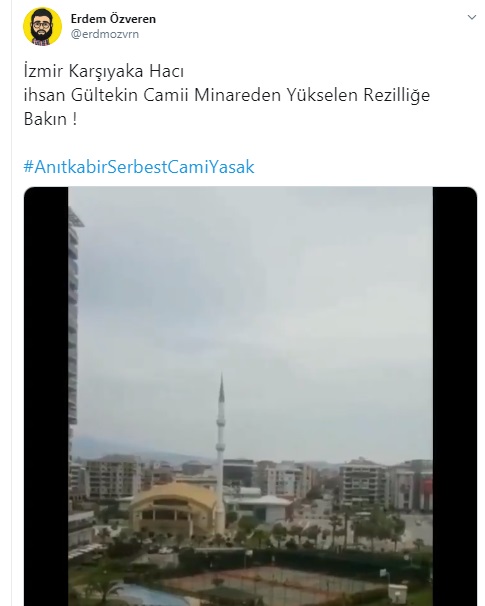Open the #AnıtkabirSerbestCamiYasak hashtag
Screen dimensions: 485x606
coord(139,167)
